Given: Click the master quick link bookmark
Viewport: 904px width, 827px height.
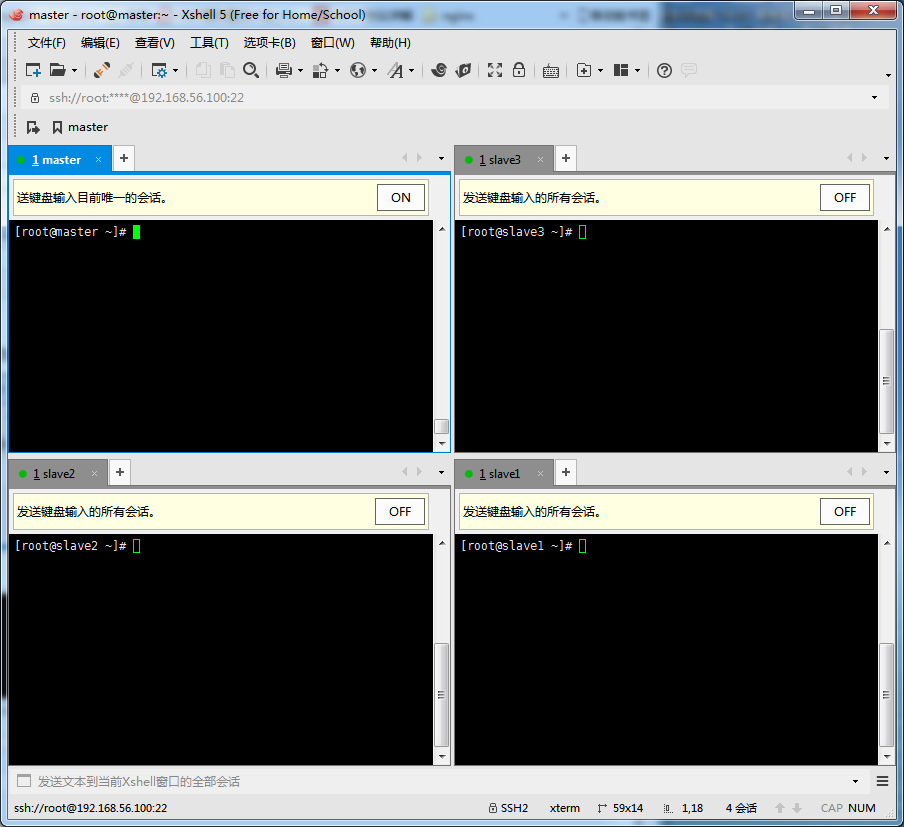Looking at the screenshot, I should (80, 127).
